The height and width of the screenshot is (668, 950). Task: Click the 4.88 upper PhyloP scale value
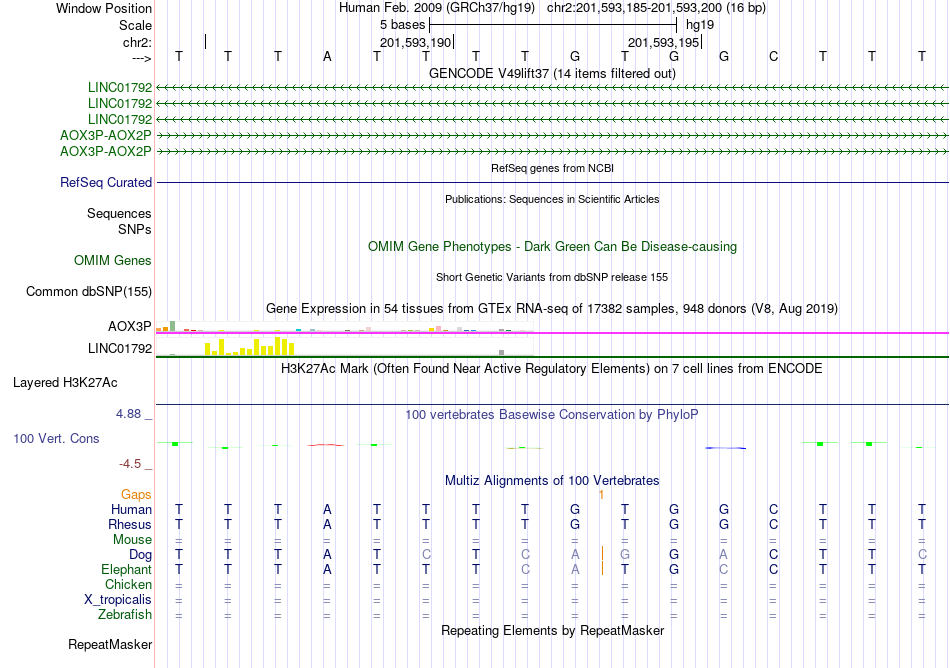coord(128,414)
